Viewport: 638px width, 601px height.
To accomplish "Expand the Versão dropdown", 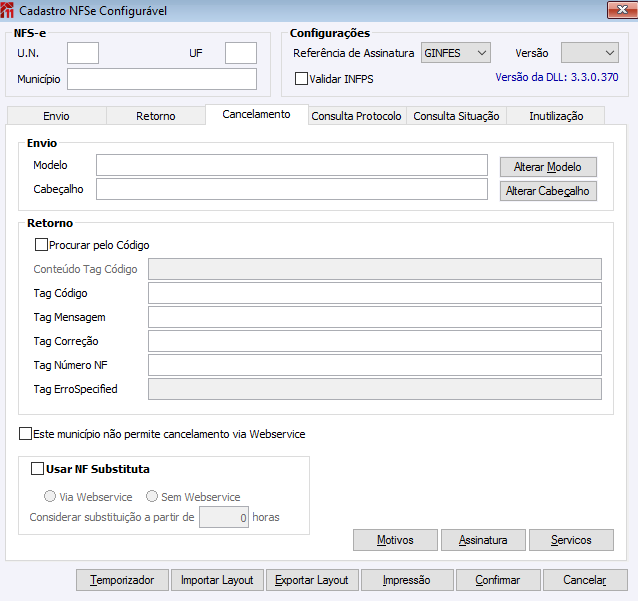I will [590, 53].
